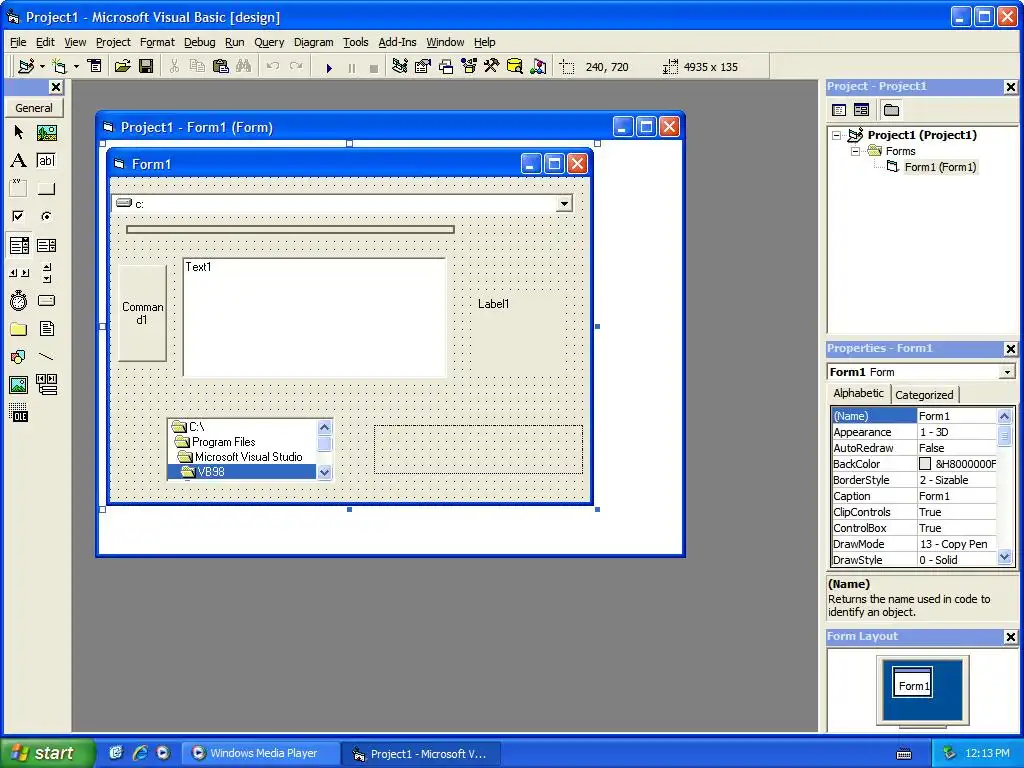Select the Form1 thumbnail in Form Layout
Screen dimensions: 1024x768
912,682
